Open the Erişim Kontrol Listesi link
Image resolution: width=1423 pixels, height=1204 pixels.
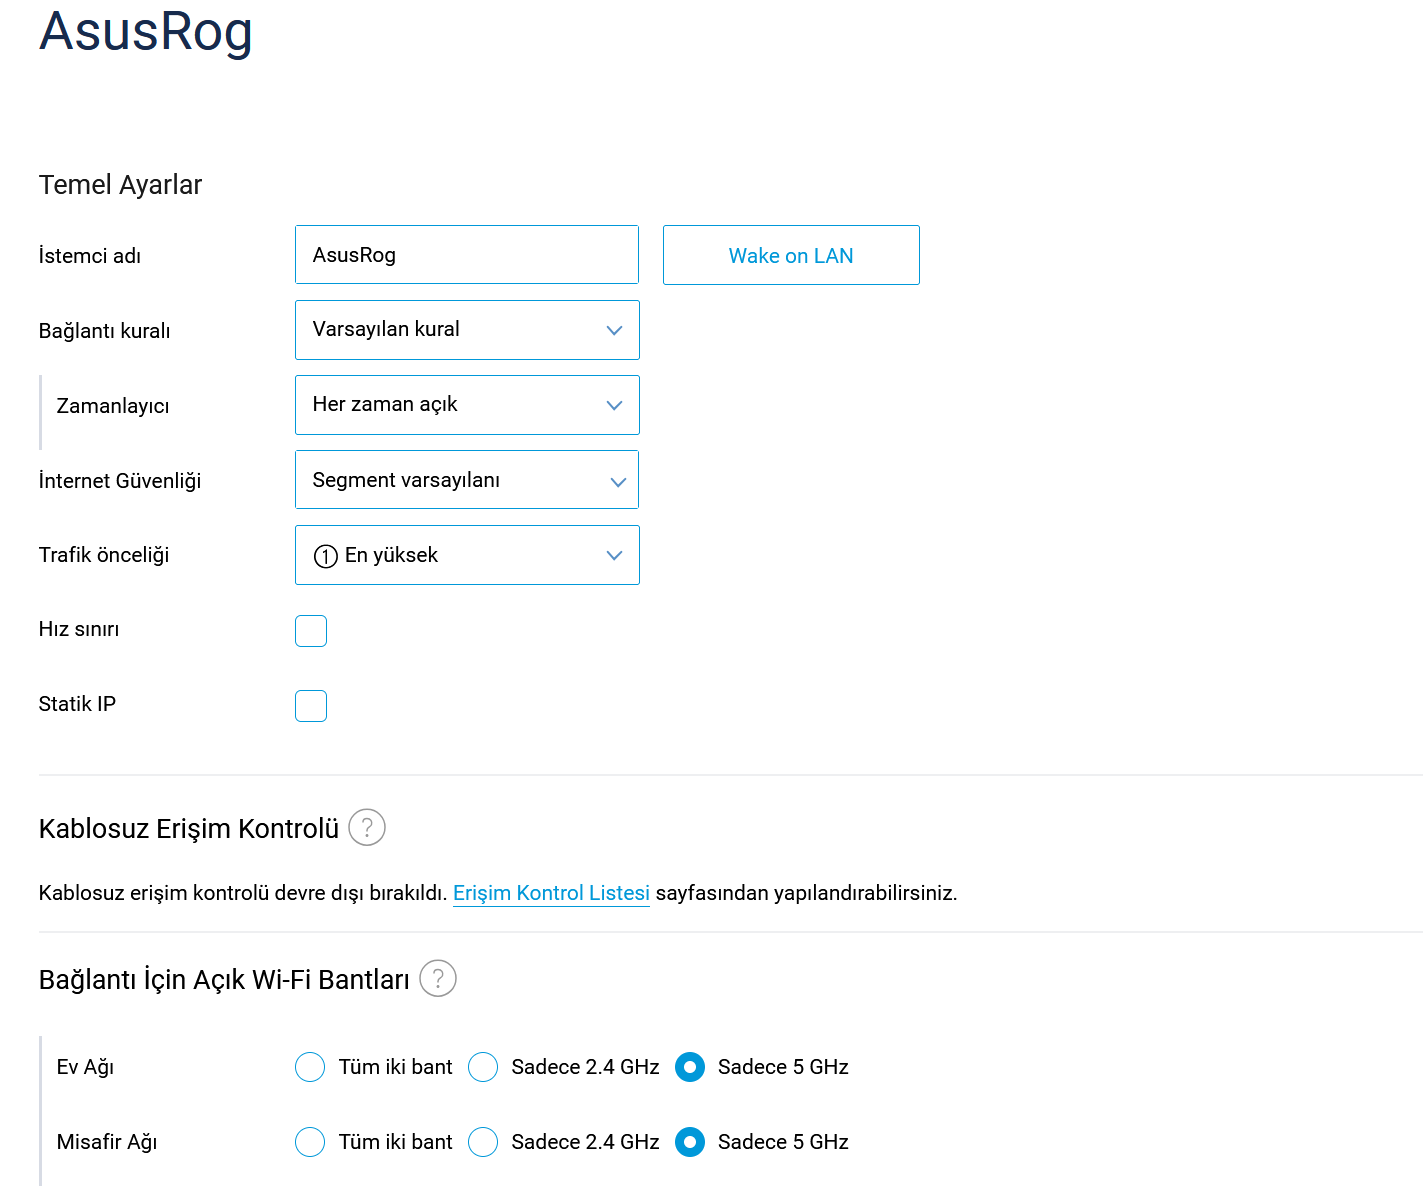click(x=551, y=893)
